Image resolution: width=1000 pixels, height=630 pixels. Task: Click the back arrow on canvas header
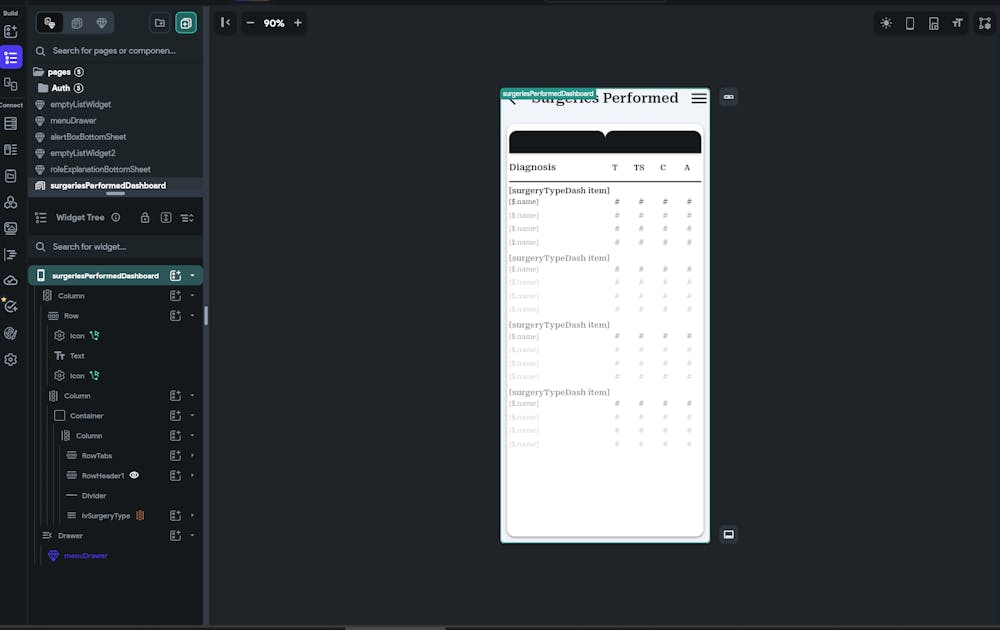pos(513,100)
